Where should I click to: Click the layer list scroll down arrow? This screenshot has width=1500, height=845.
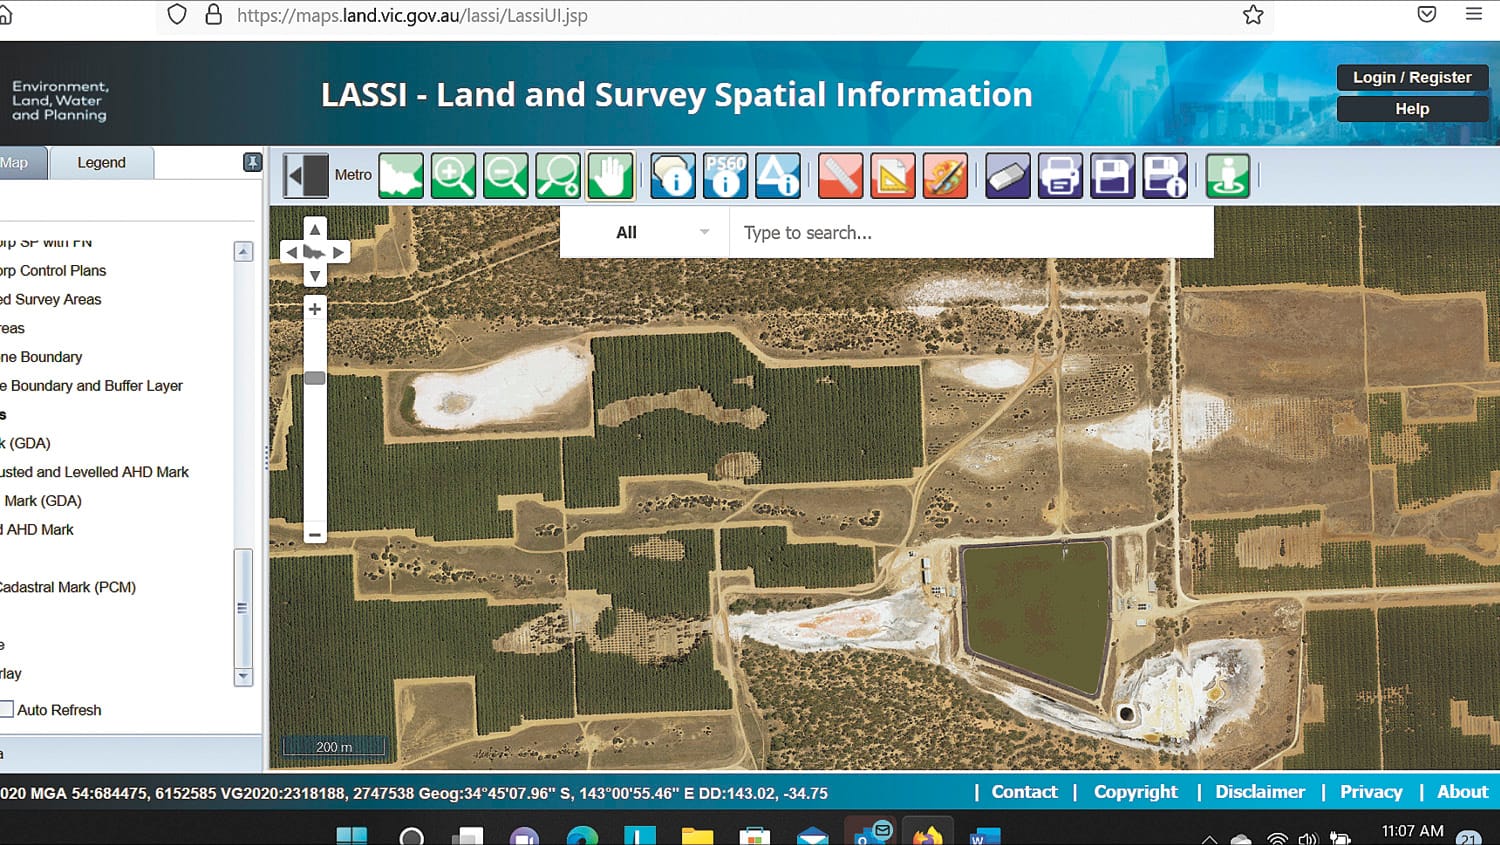click(243, 677)
